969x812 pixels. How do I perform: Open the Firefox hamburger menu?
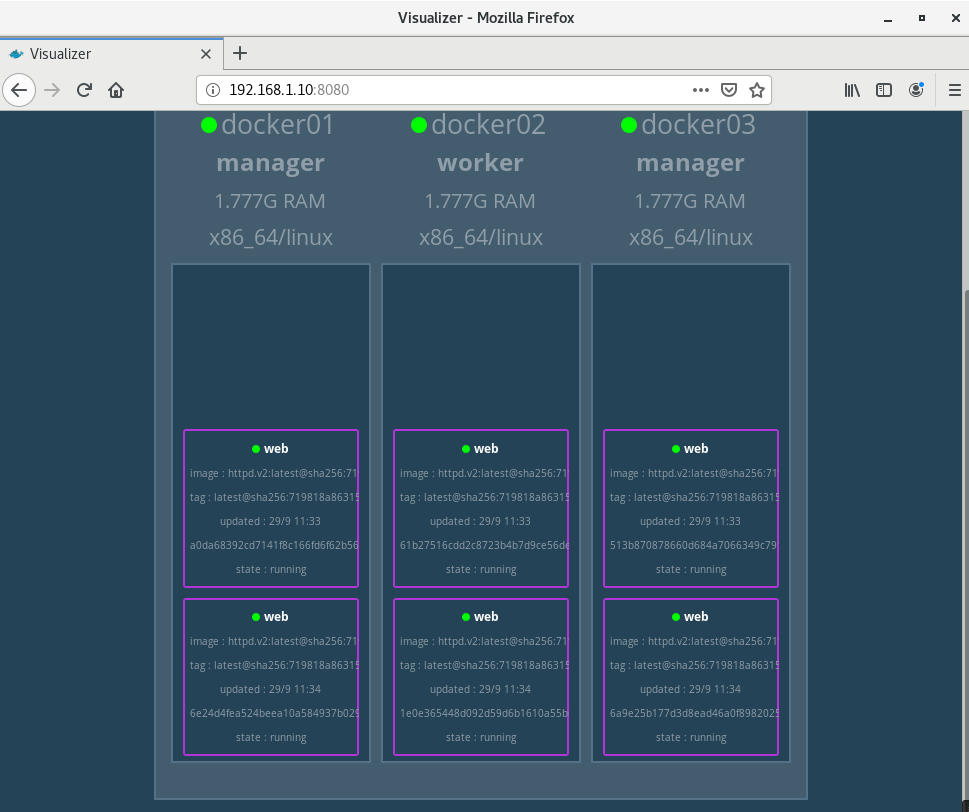(954, 90)
